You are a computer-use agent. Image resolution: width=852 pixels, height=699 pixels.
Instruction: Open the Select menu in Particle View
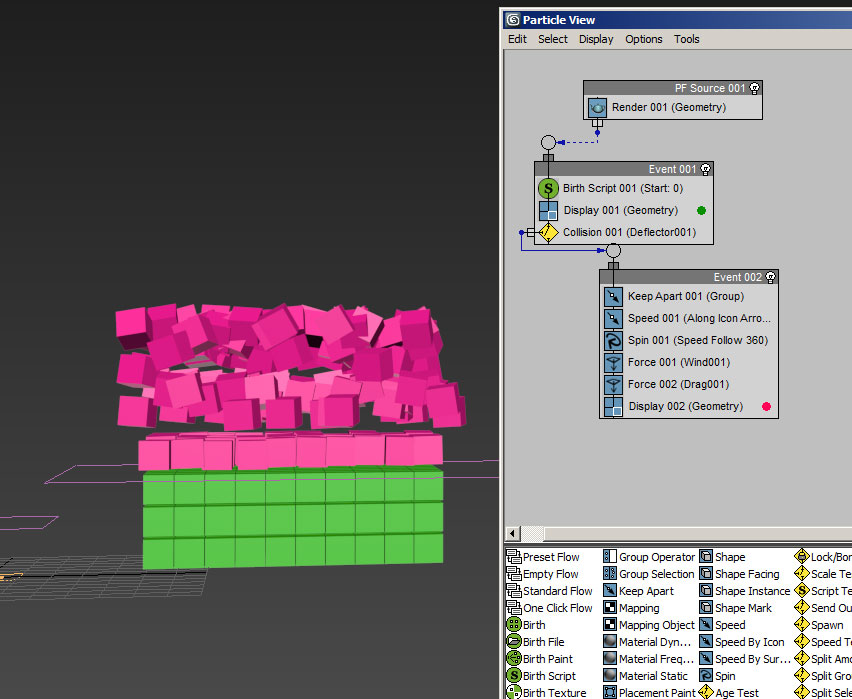point(552,39)
